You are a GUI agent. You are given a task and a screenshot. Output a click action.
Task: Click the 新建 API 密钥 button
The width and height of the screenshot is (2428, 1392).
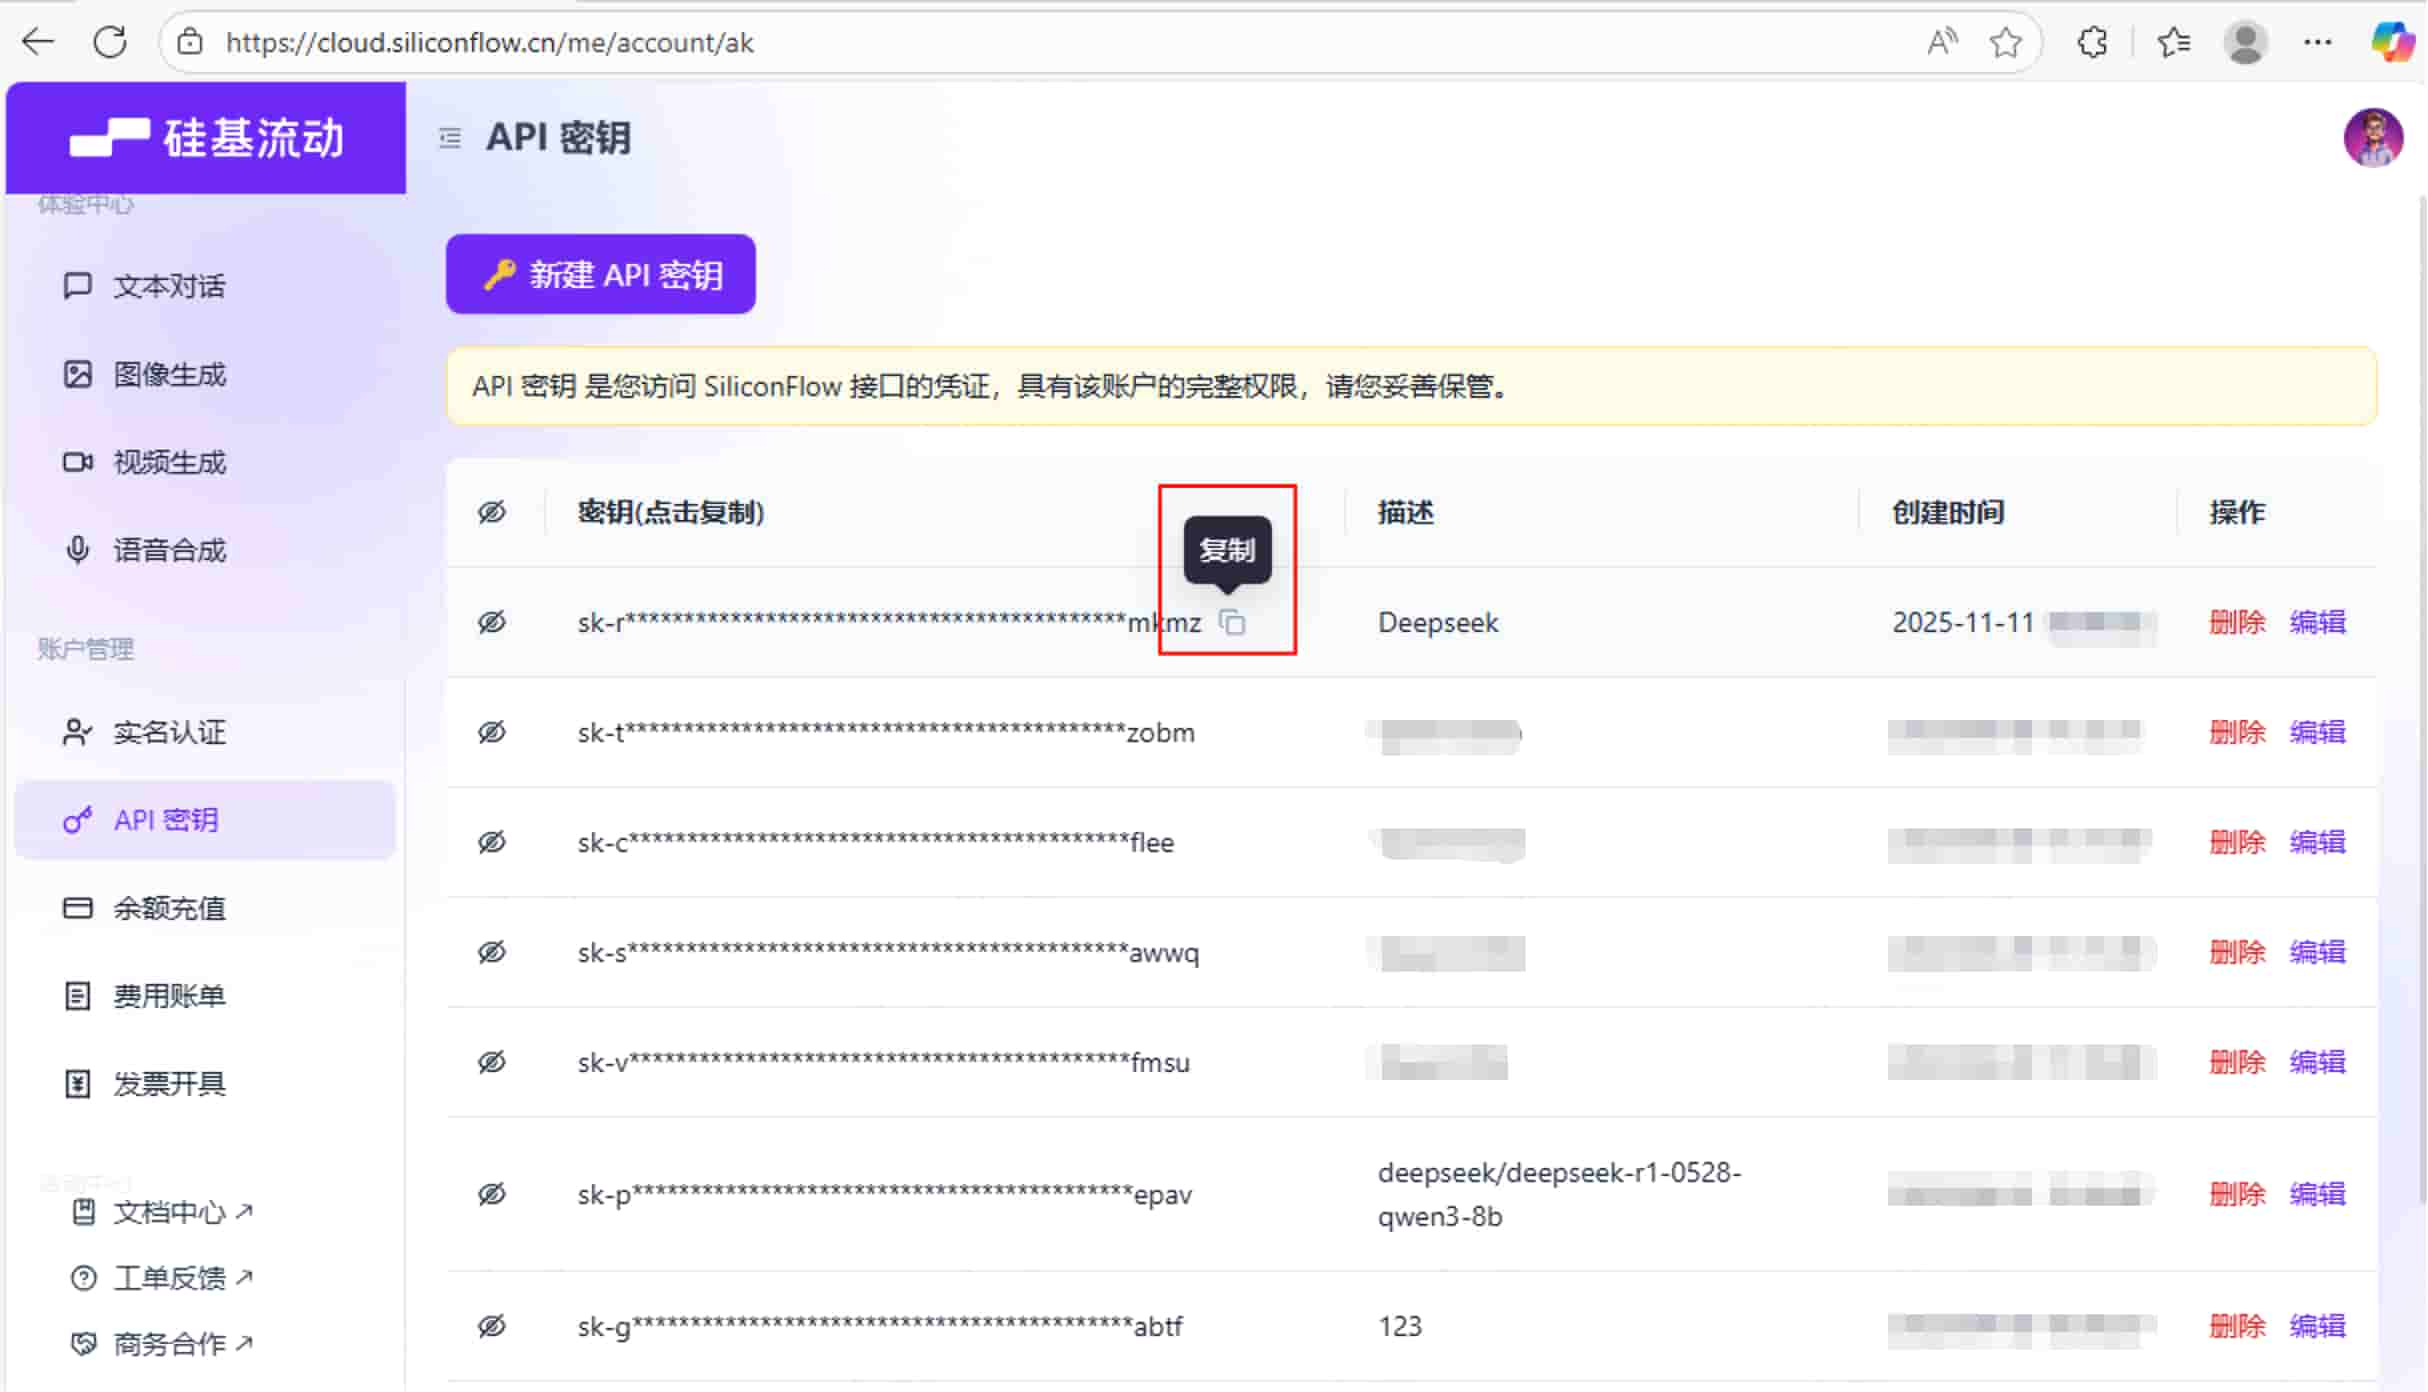pyautogui.click(x=600, y=274)
